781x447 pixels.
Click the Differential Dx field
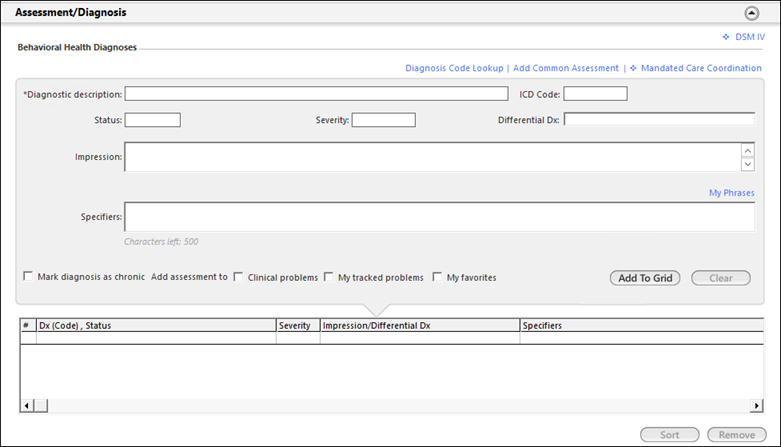659,119
